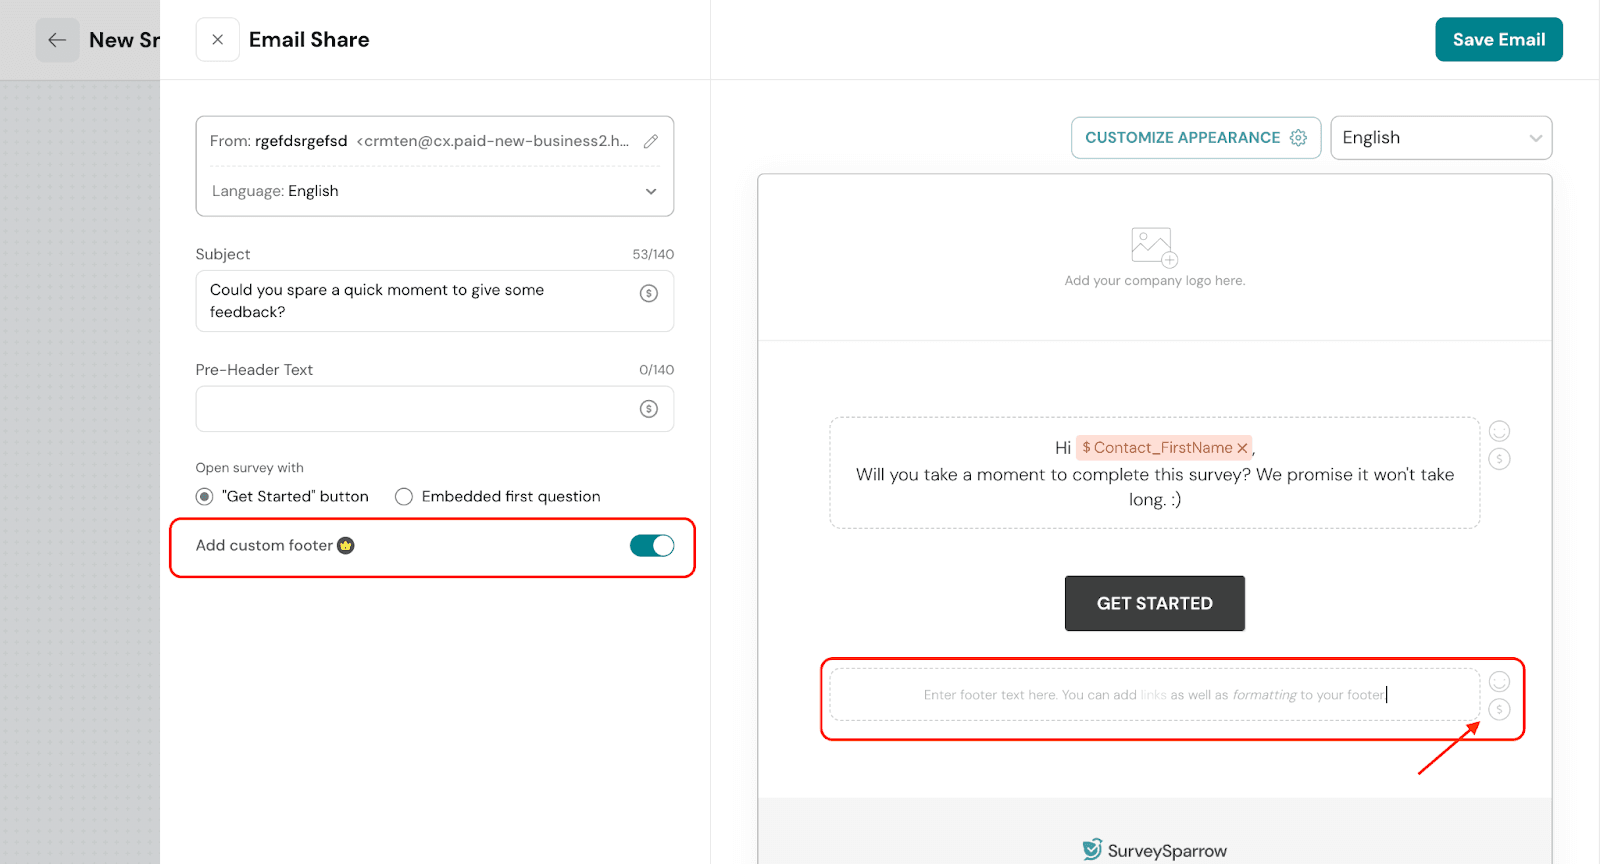Select Embedded first question radio option
Screen dimensions: 1600x864
[404, 497]
